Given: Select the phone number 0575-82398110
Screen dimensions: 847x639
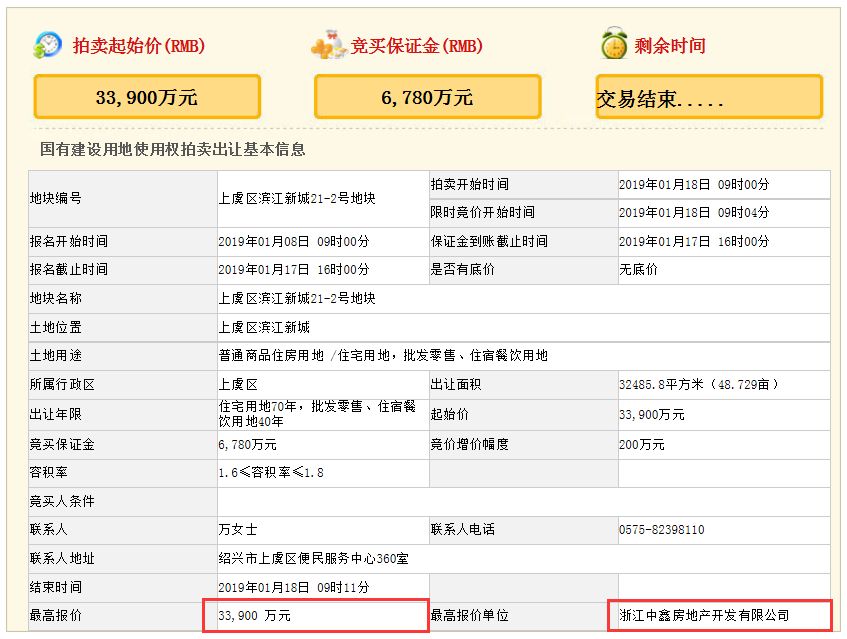Looking at the screenshot, I should 662,529.
